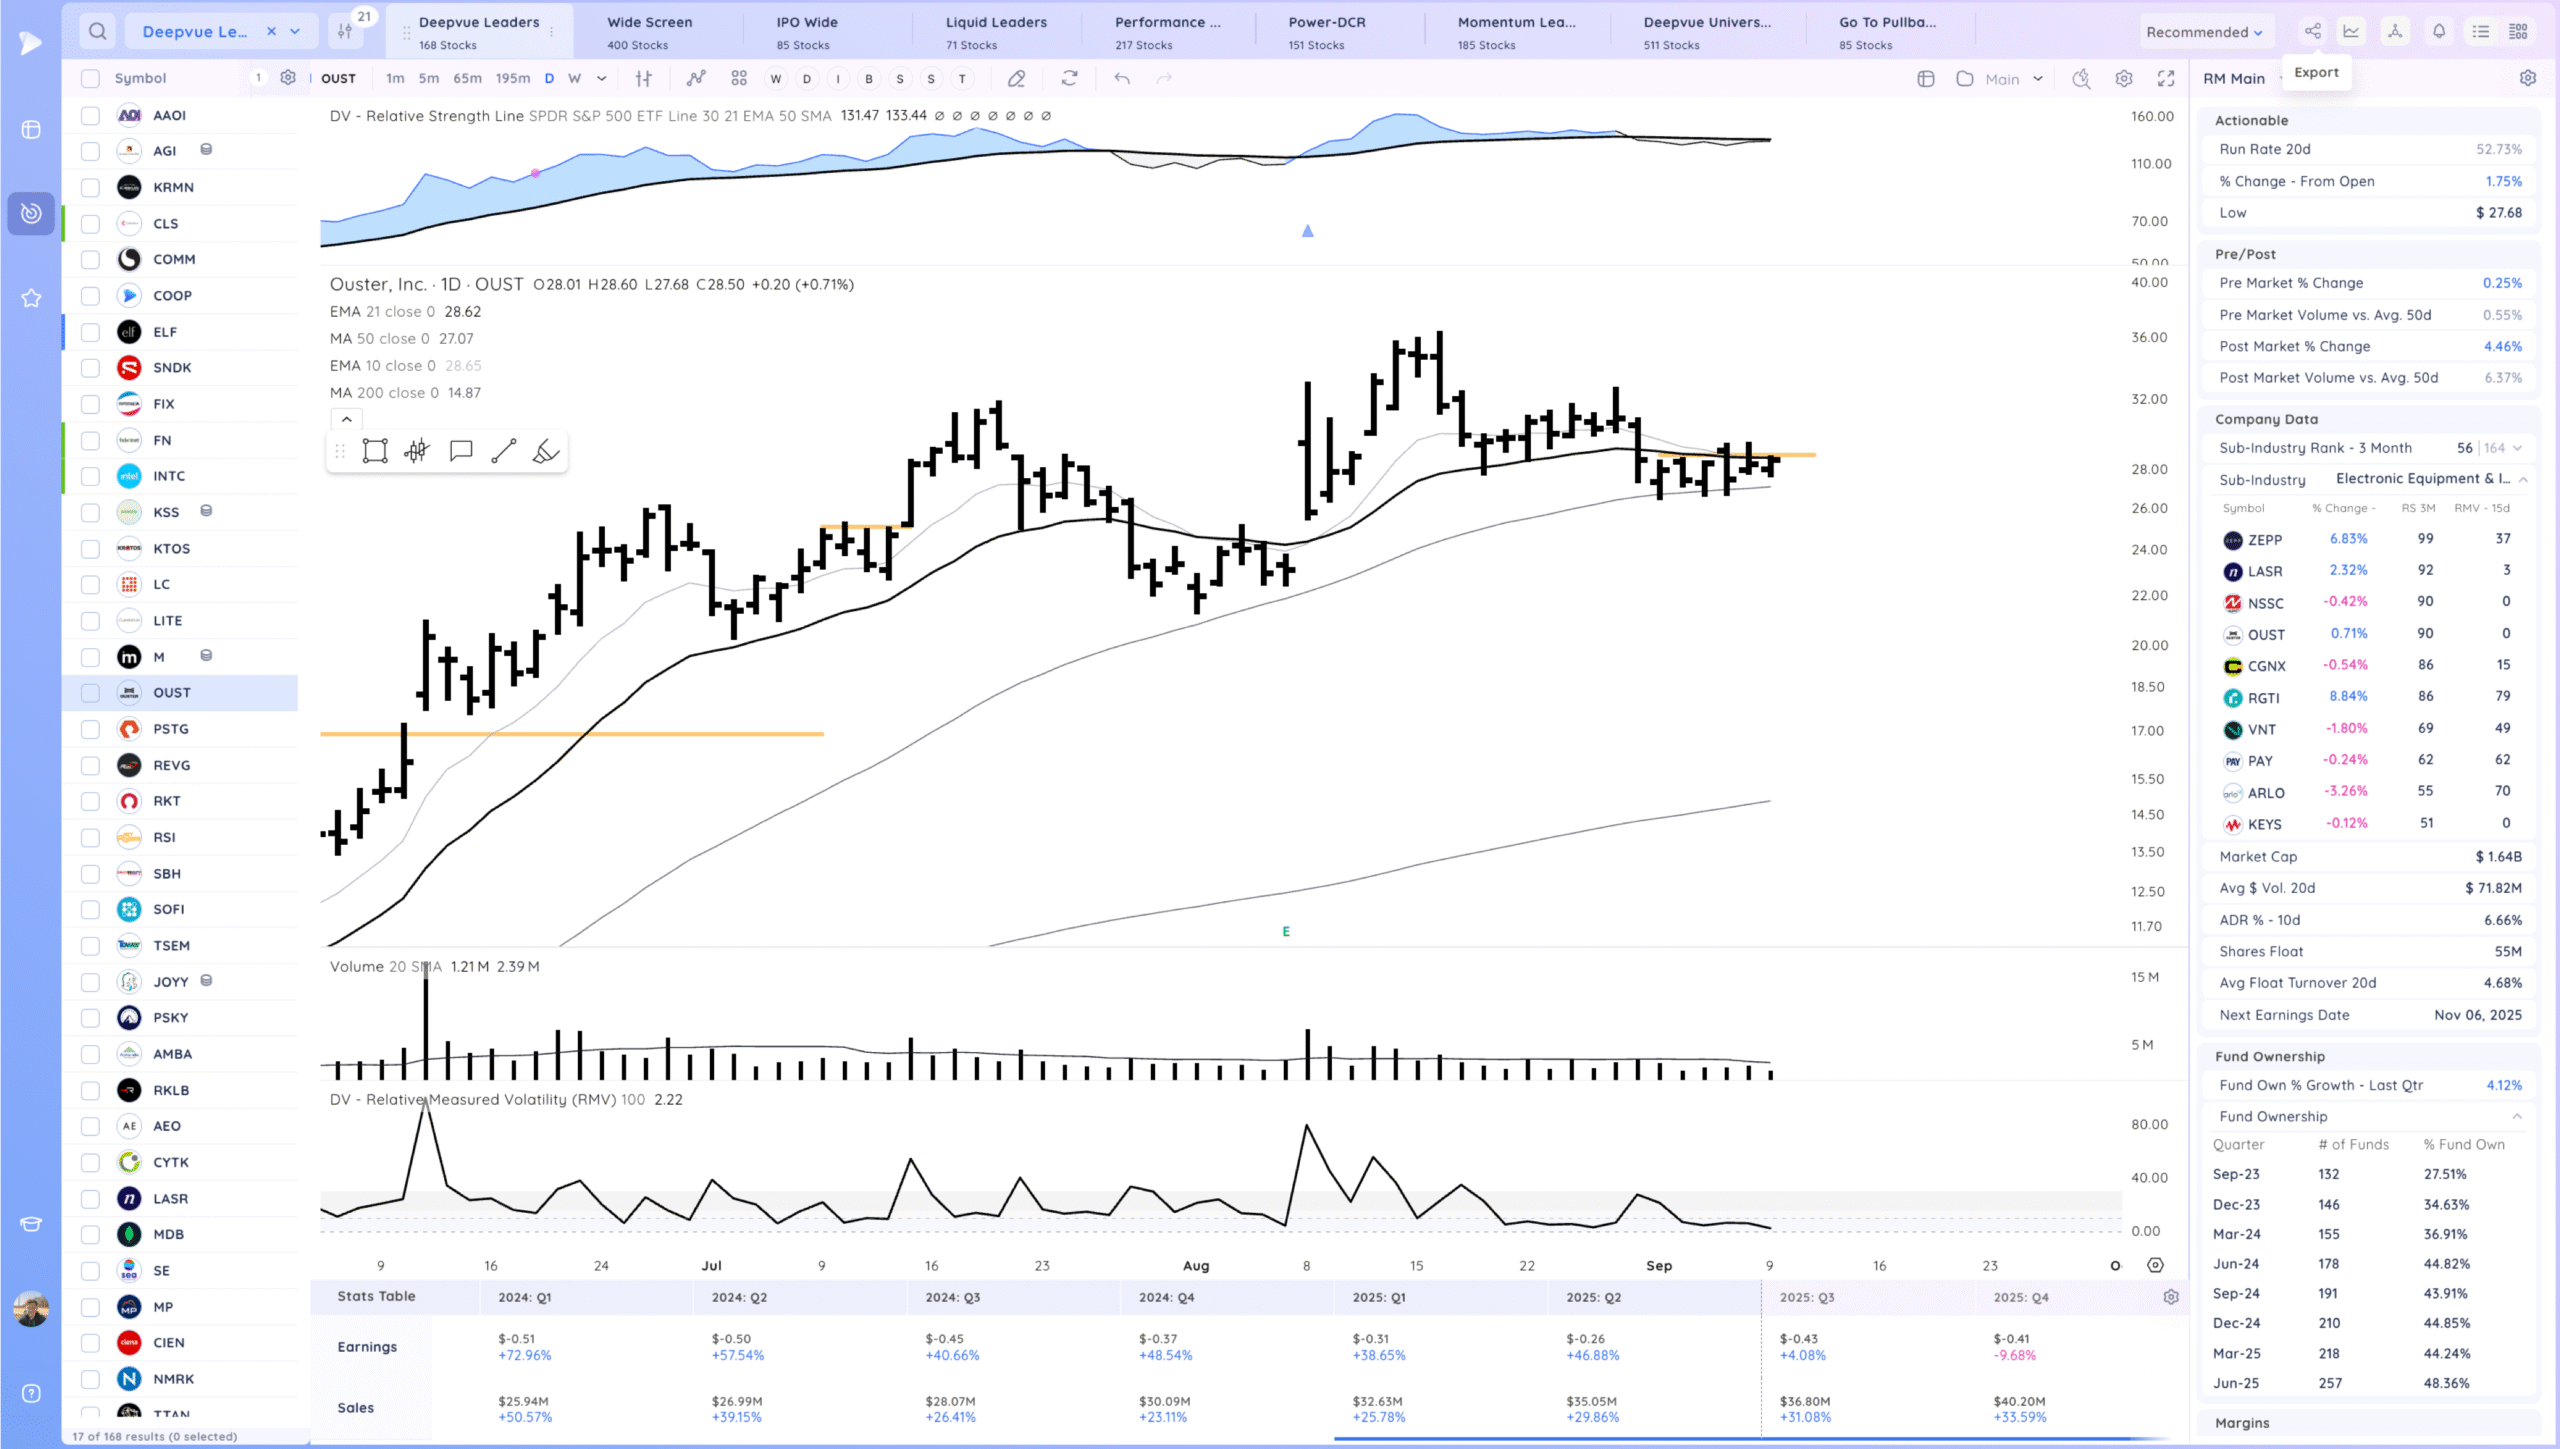Click the refresh chart icon
This screenshot has width=2560, height=1449.
click(x=1069, y=78)
